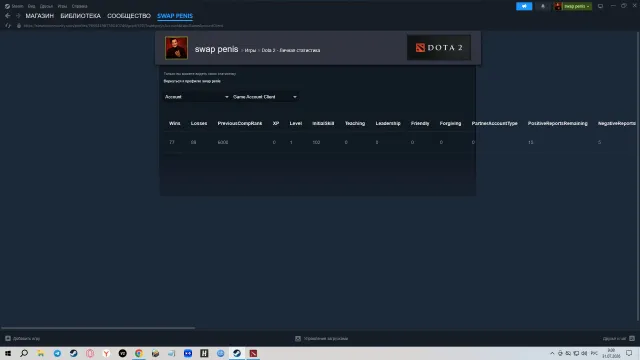Image resolution: width=640 pixels, height=360 pixels.
Task: Click the return to profile link
Action: (x=192, y=81)
